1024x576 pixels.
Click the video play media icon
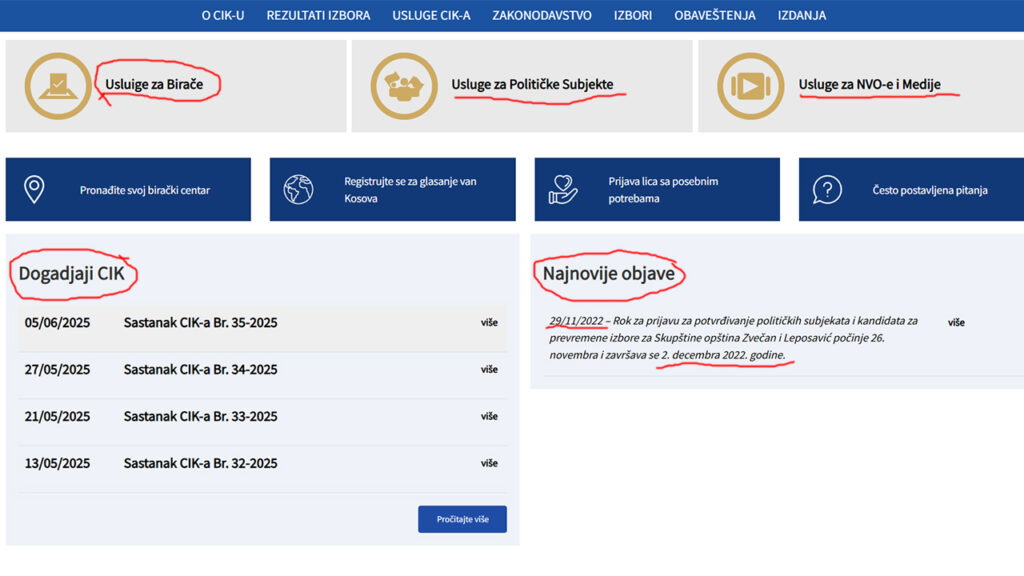point(750,86)
